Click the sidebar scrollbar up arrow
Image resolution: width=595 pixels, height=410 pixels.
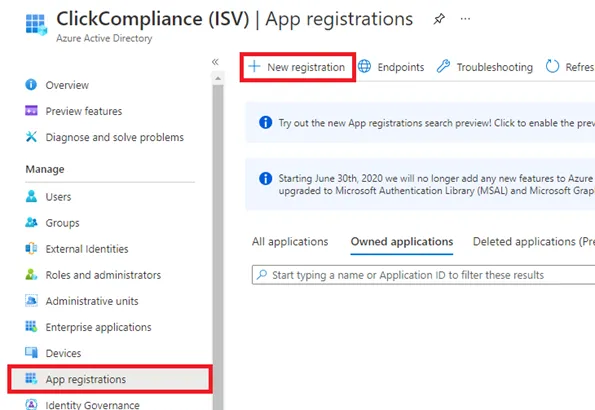click(x=218, y=79)
